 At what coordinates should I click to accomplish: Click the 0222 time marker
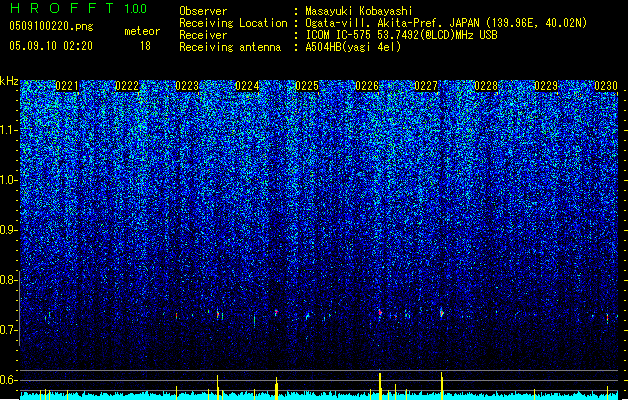point(127,86)
